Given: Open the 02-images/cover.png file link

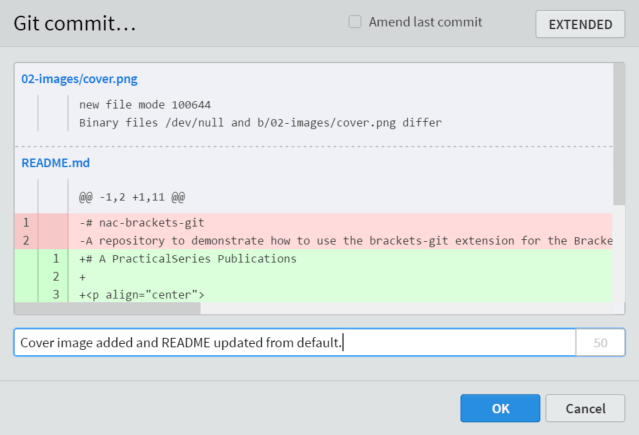Looking at the screenshot, I should click(x=79, y=79).
